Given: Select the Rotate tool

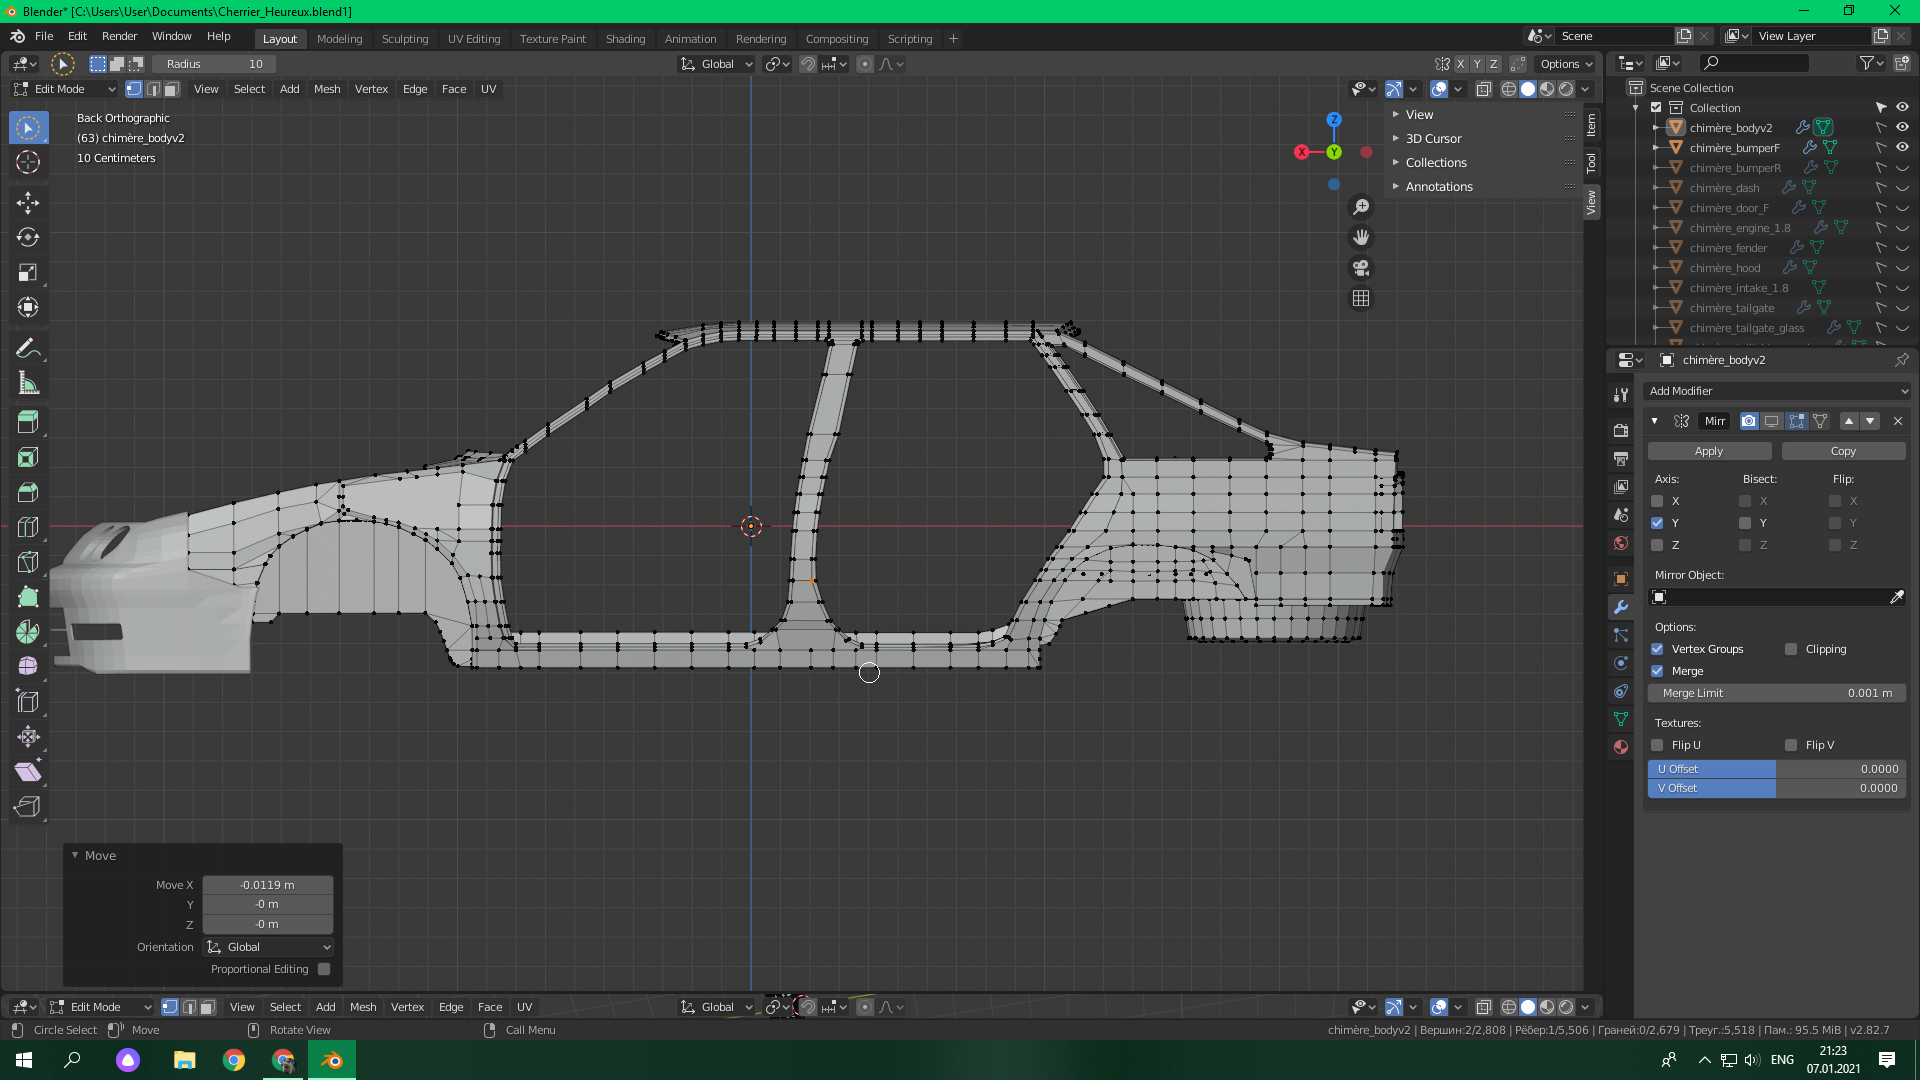Looking at the screenshot, I should tap(28, 238).
